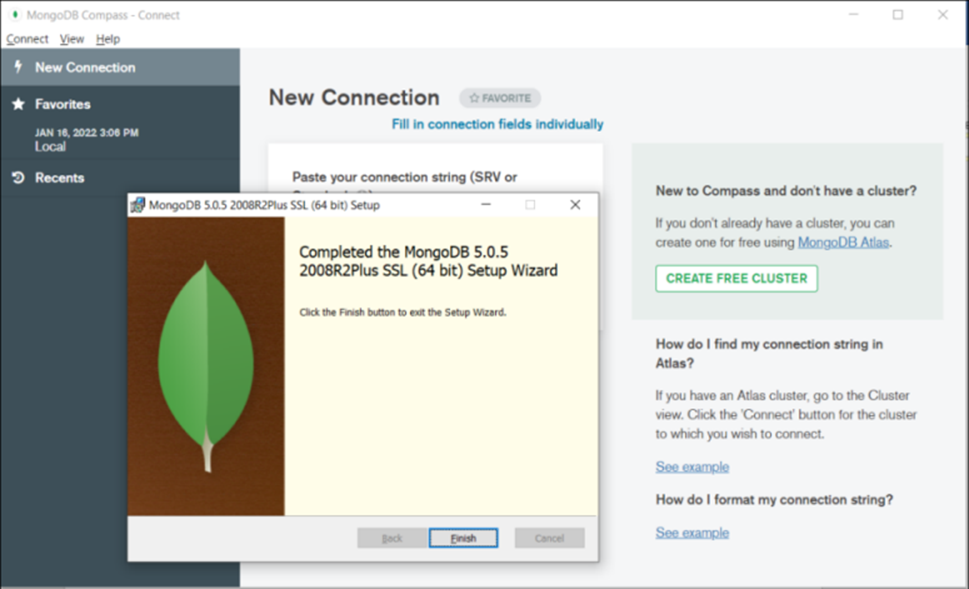
Task: Click the disabled Back button in Setup
Action: click(x=392, y=538)
